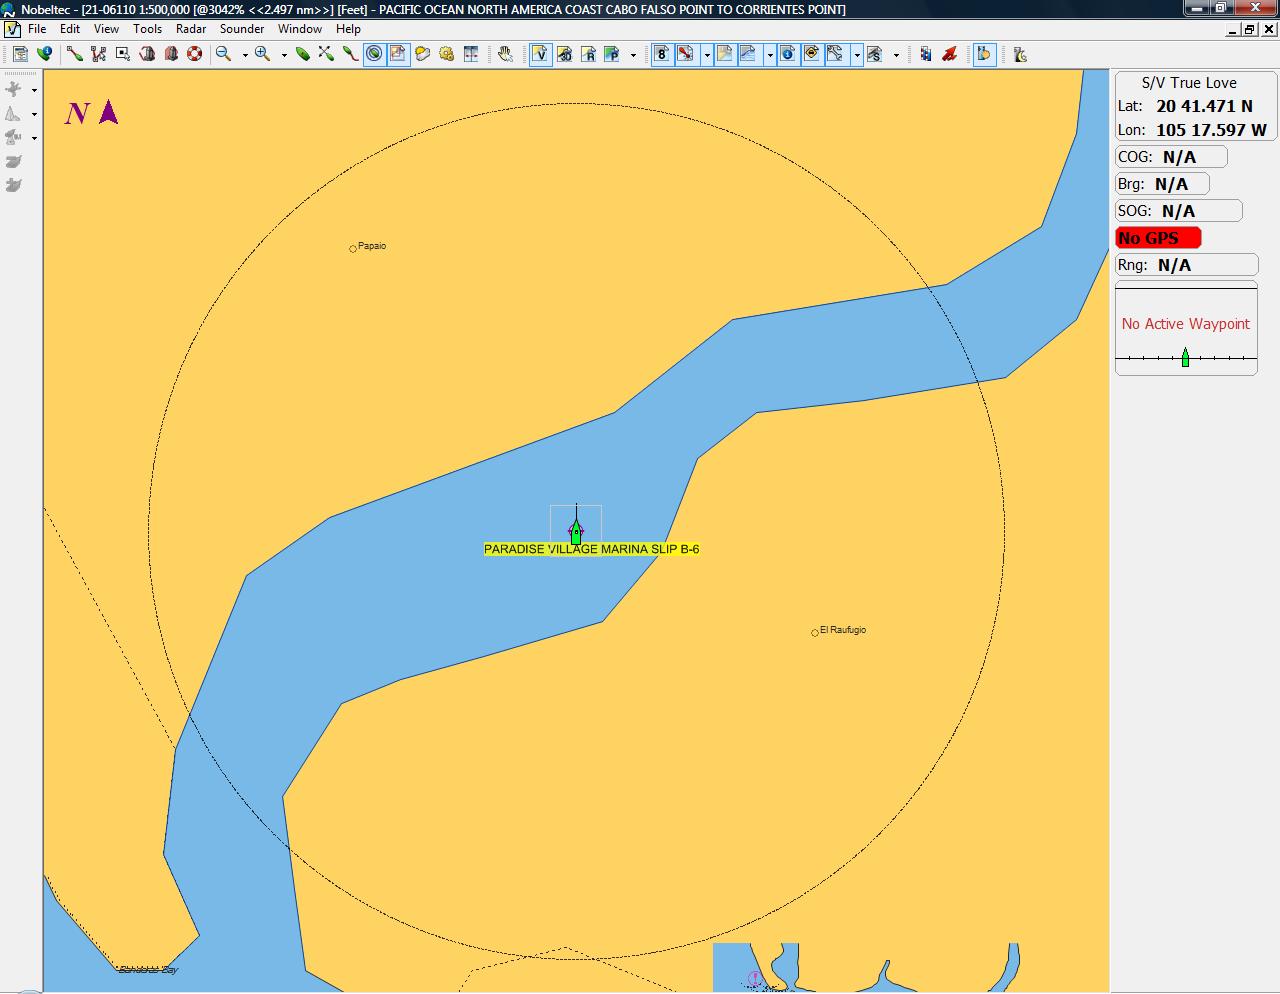Open the Sounder menu
The image size is (1280, 994).
tap(242, 29)
